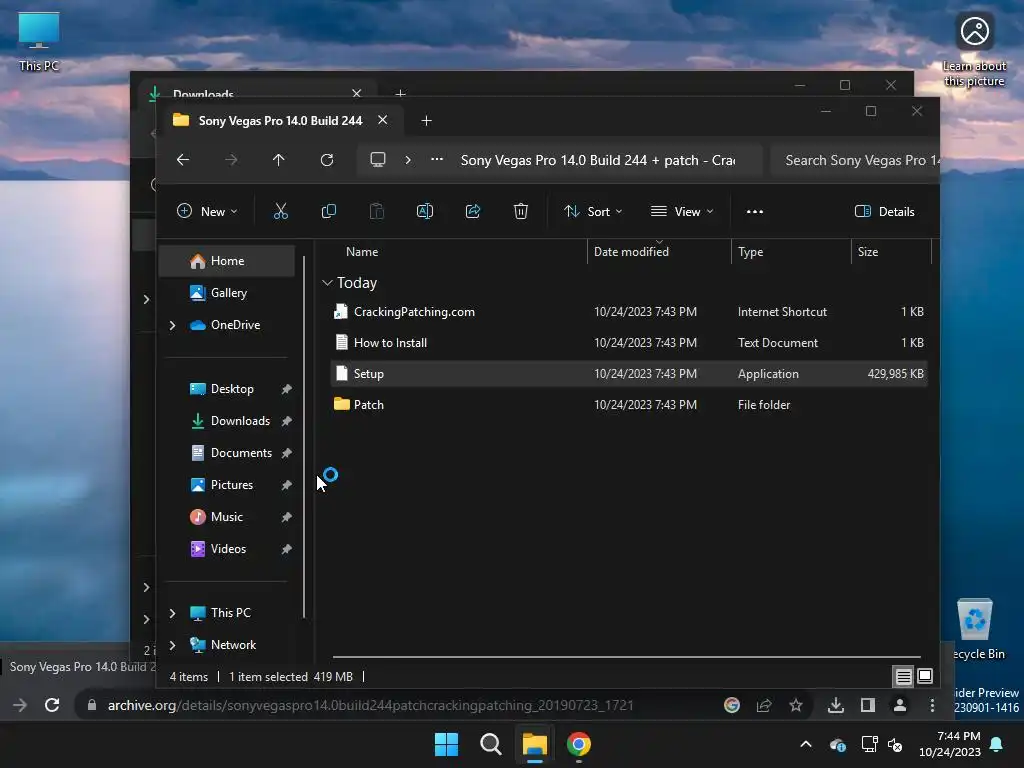Click File Explorer icon on taskbar
Image resolution: width=1024 pixels, height=768 pixels.
(534, 744)
